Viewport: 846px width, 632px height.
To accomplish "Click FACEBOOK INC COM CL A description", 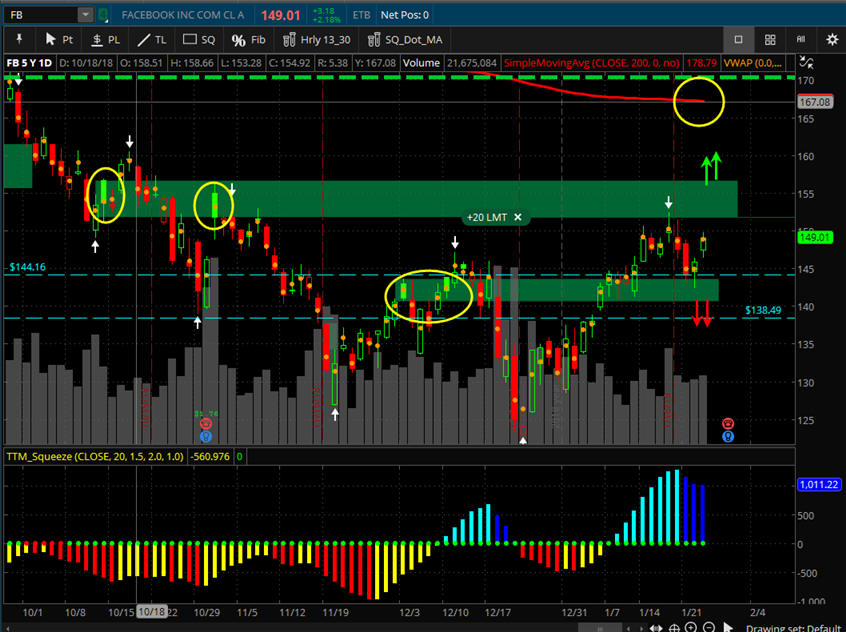I will click(x=182, y=15).
